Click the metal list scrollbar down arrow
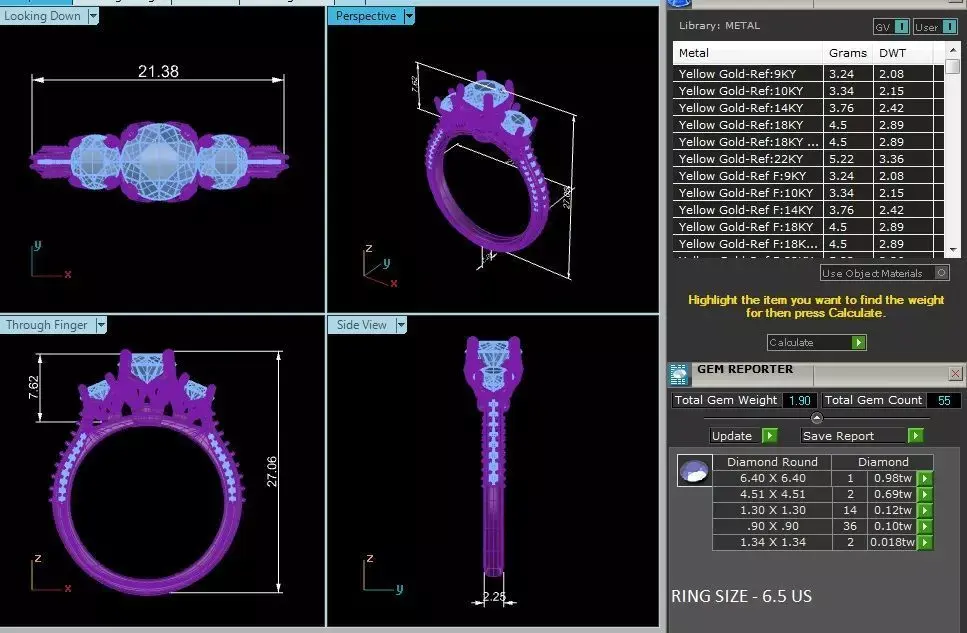Image resolution: width=967 pixels, height=633 pixels. 953,250
